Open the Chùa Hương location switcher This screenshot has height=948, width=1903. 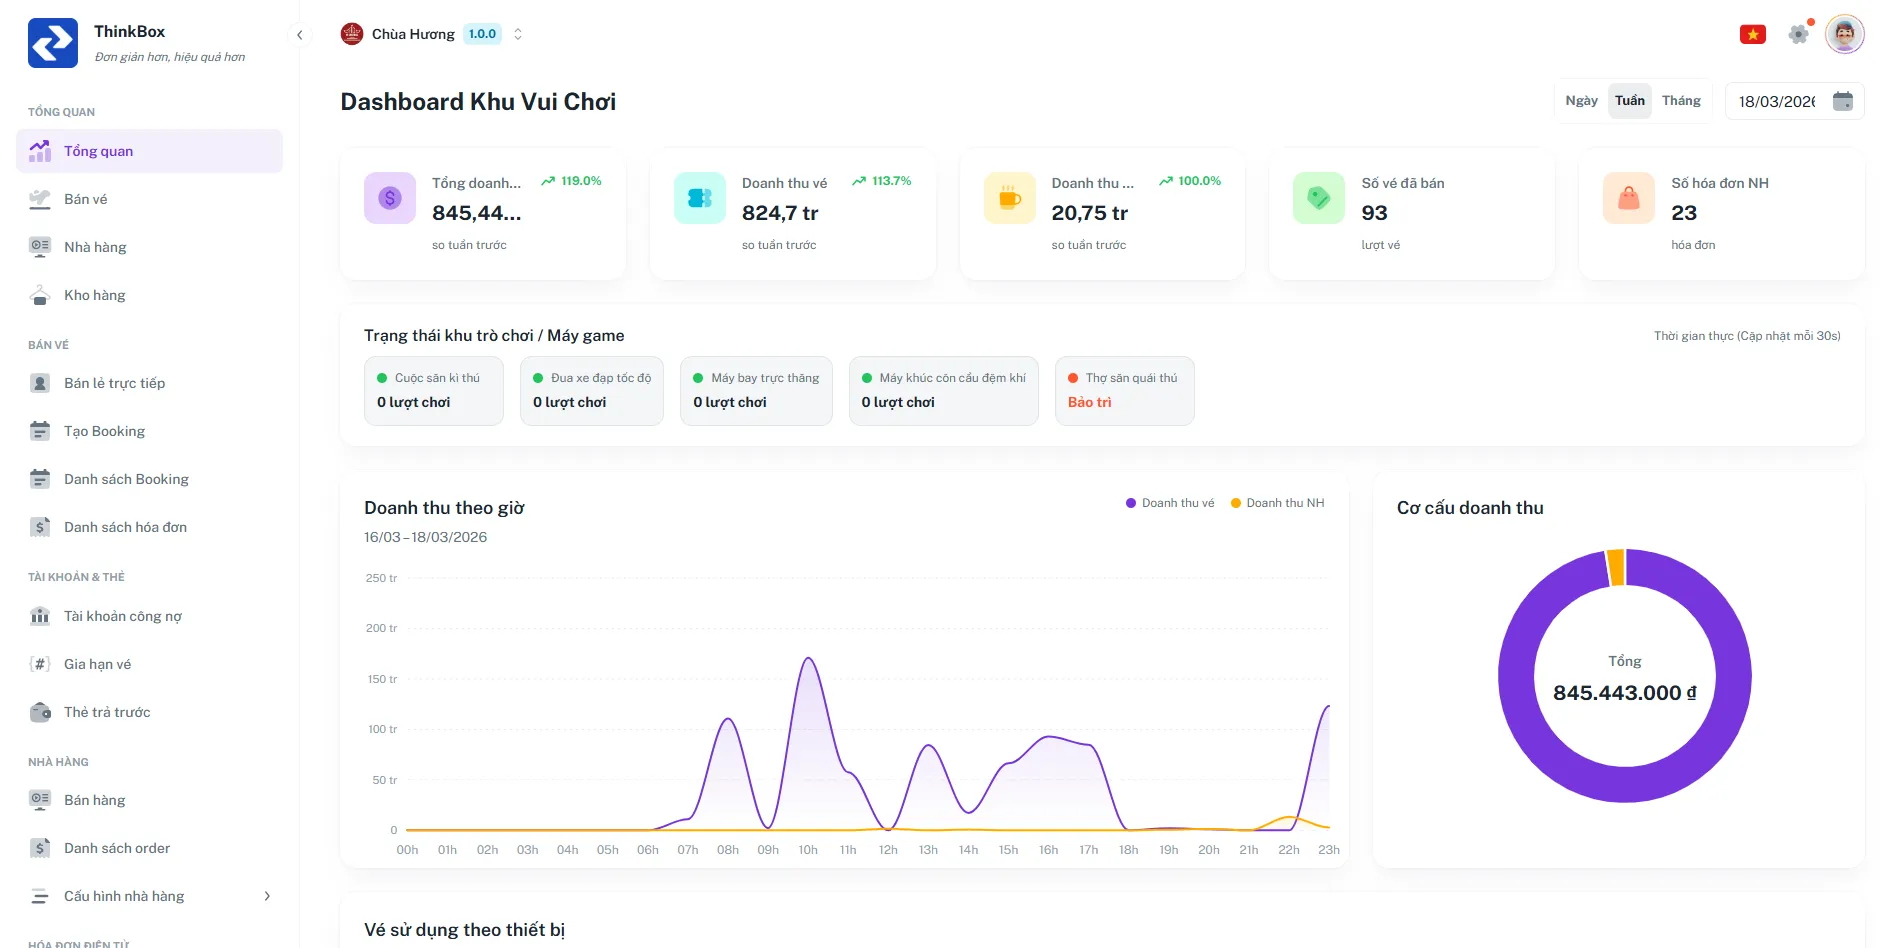click(432, 34)
